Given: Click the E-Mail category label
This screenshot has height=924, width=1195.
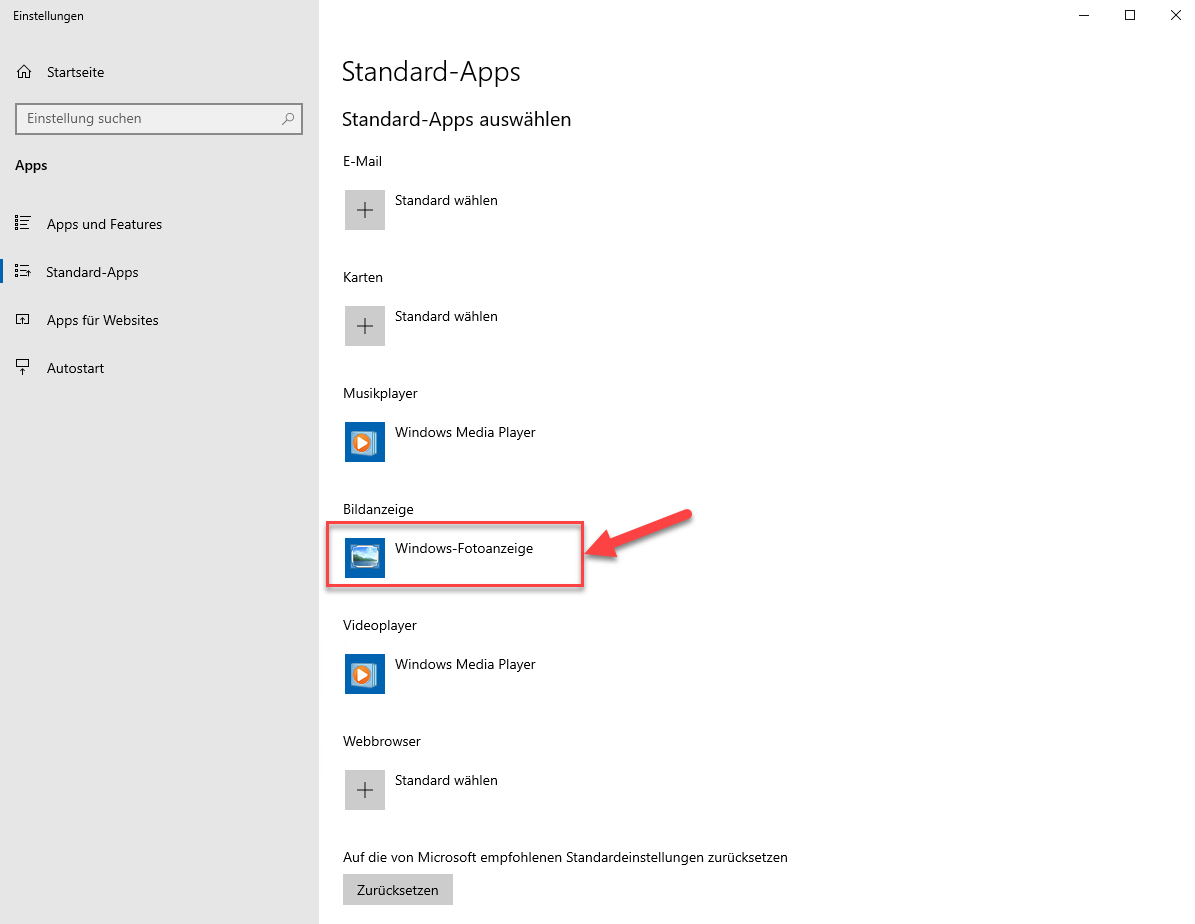Looking at the screenshot, I should 363,161.
